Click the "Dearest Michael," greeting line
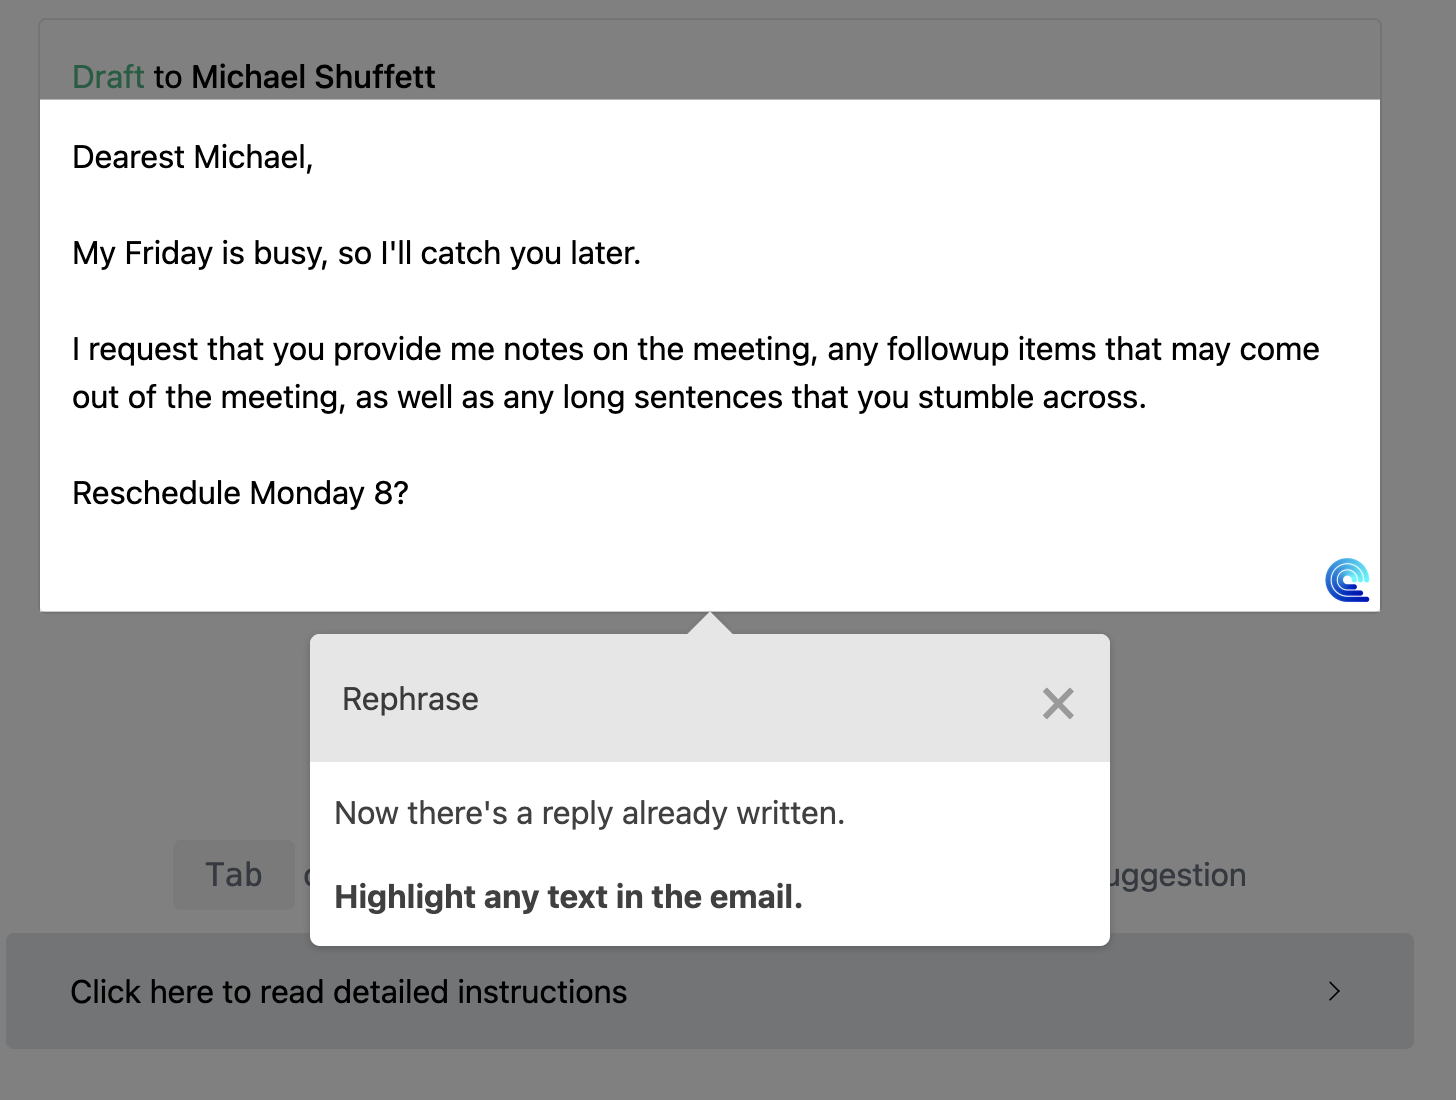The height and width of the screenshot is (1100, 1456). (193, 157)
